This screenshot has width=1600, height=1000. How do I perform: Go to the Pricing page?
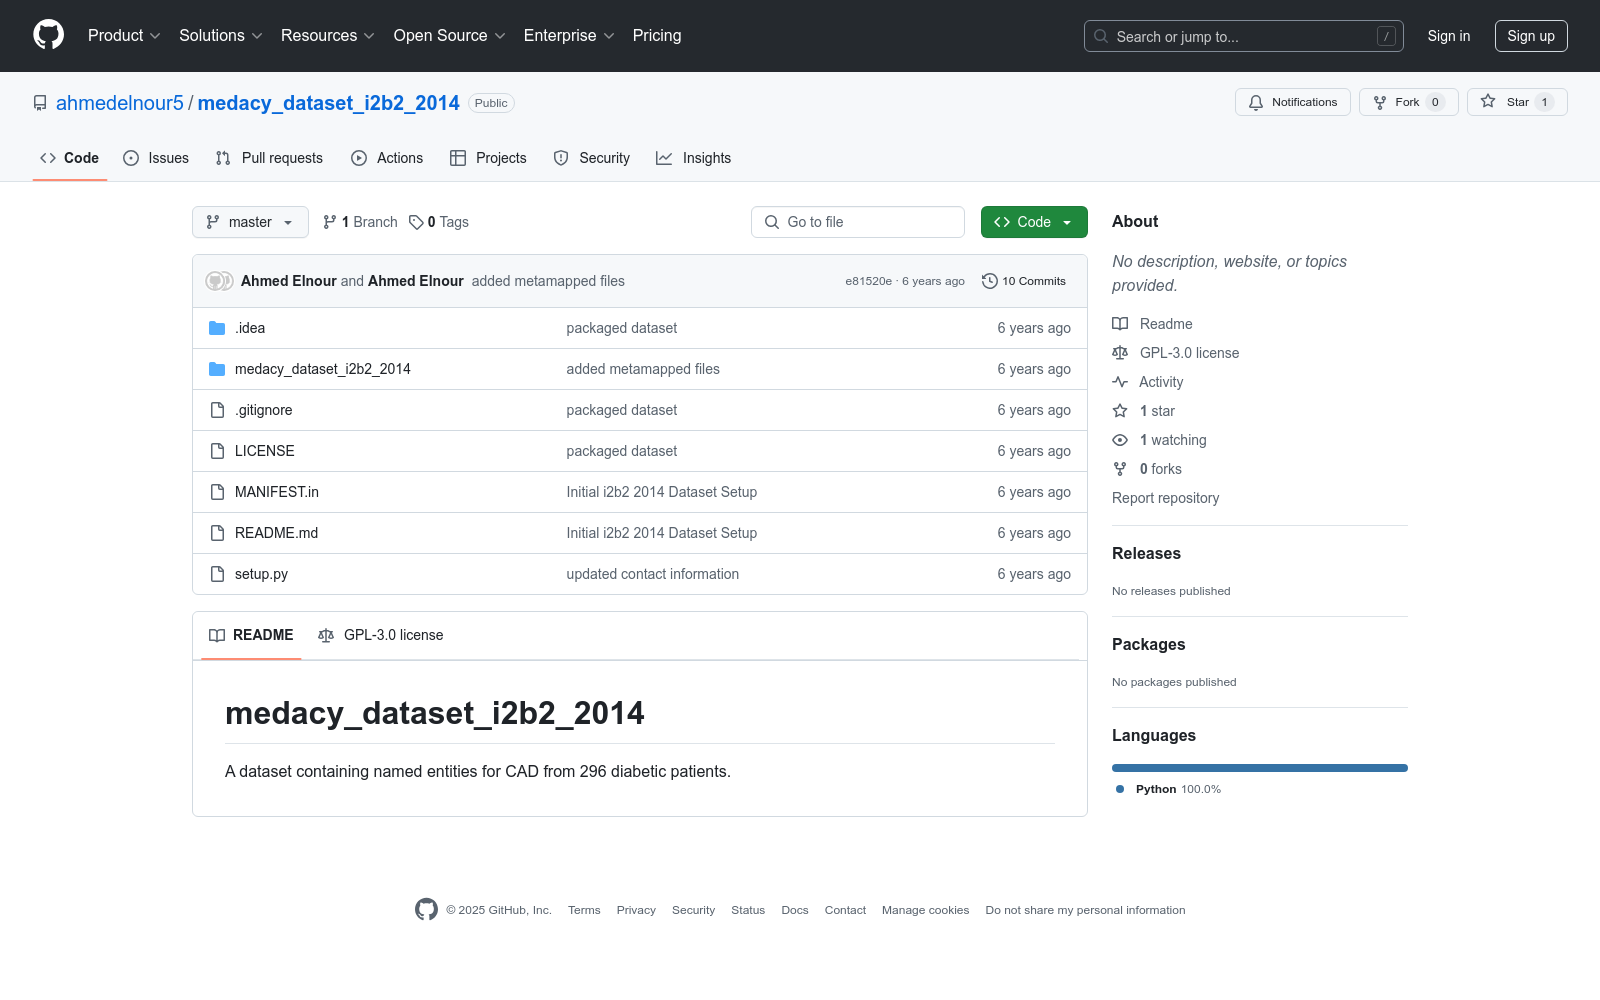657,36
